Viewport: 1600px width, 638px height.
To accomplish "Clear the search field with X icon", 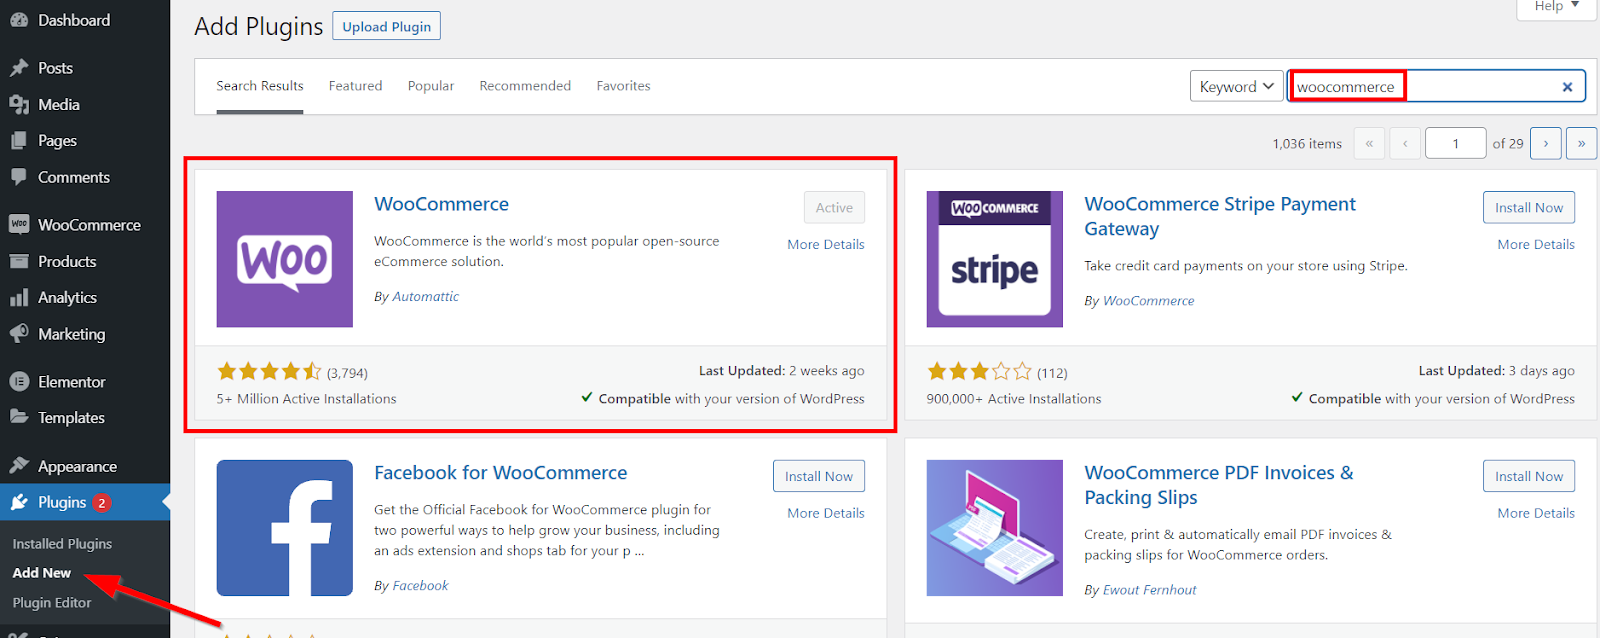I will pyautogui.click(x=1567, y=87).
